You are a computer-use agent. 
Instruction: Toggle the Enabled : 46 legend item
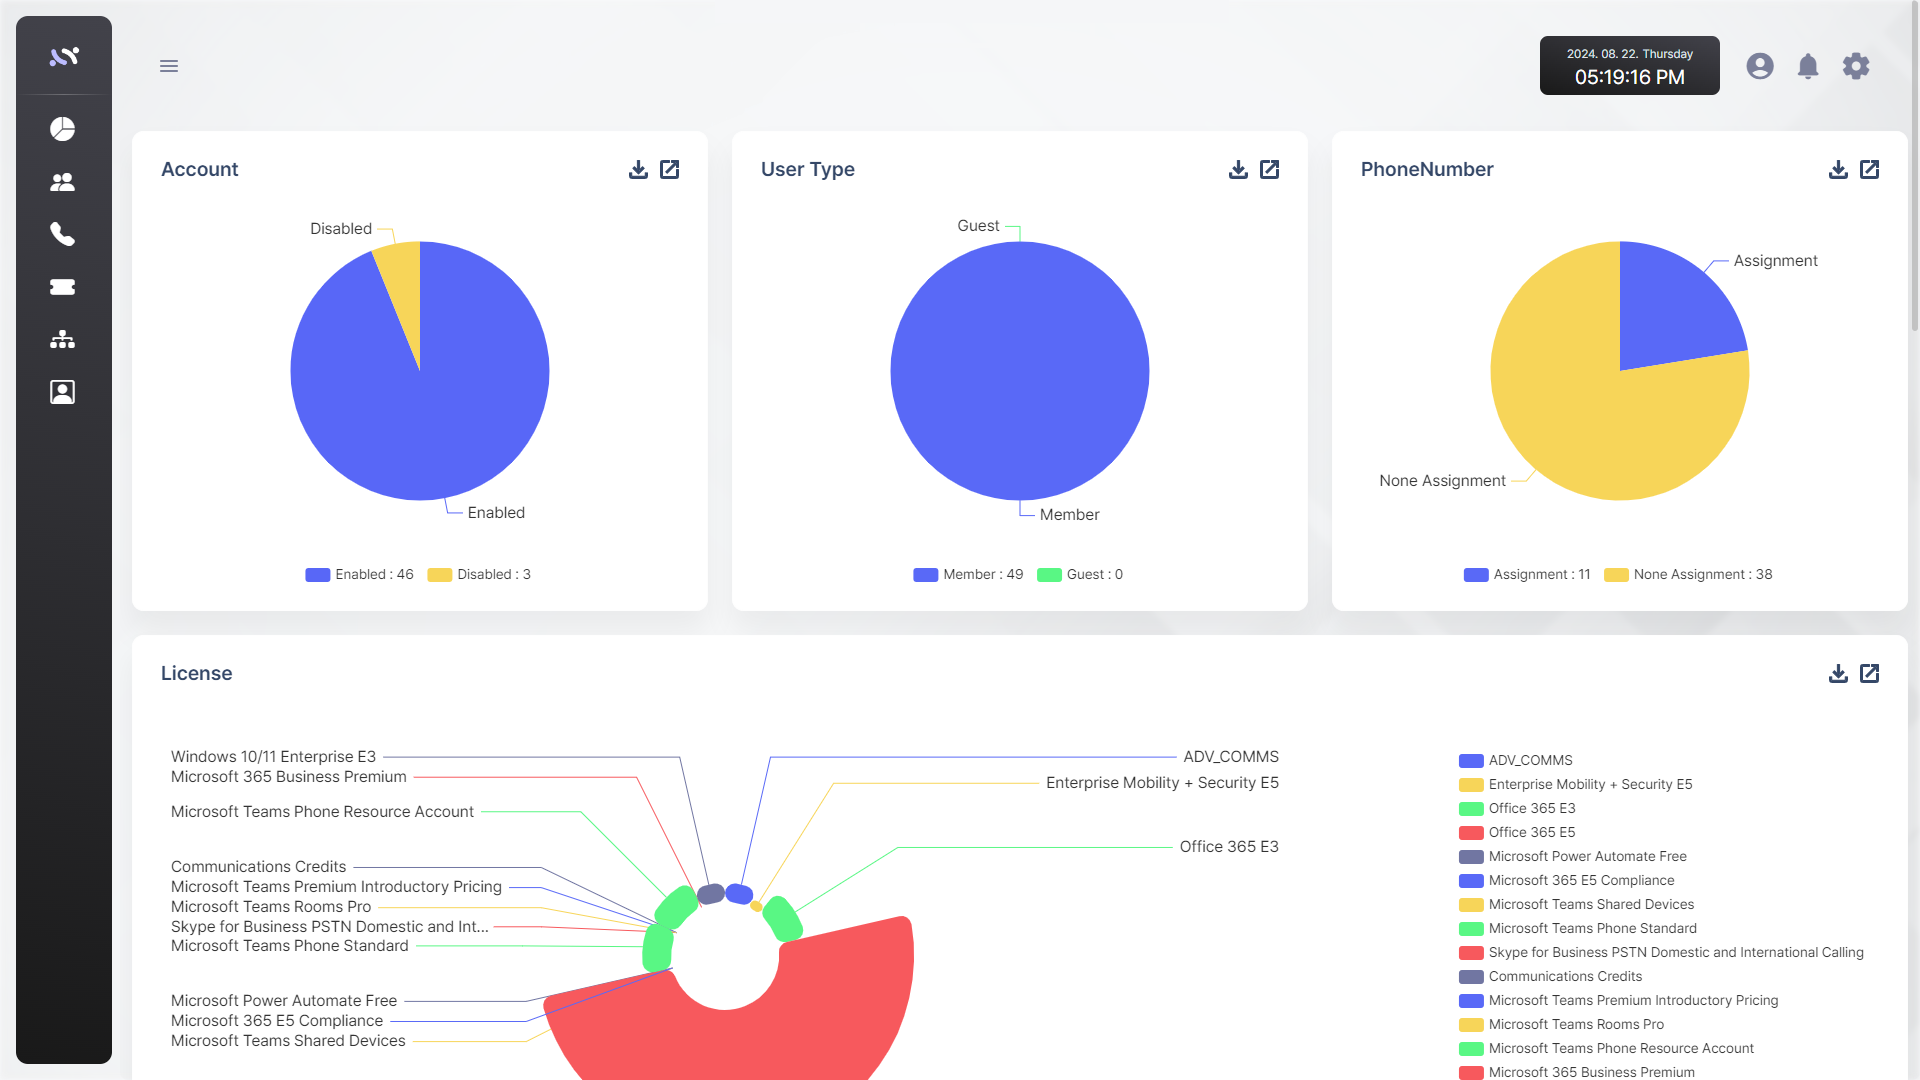360,575
